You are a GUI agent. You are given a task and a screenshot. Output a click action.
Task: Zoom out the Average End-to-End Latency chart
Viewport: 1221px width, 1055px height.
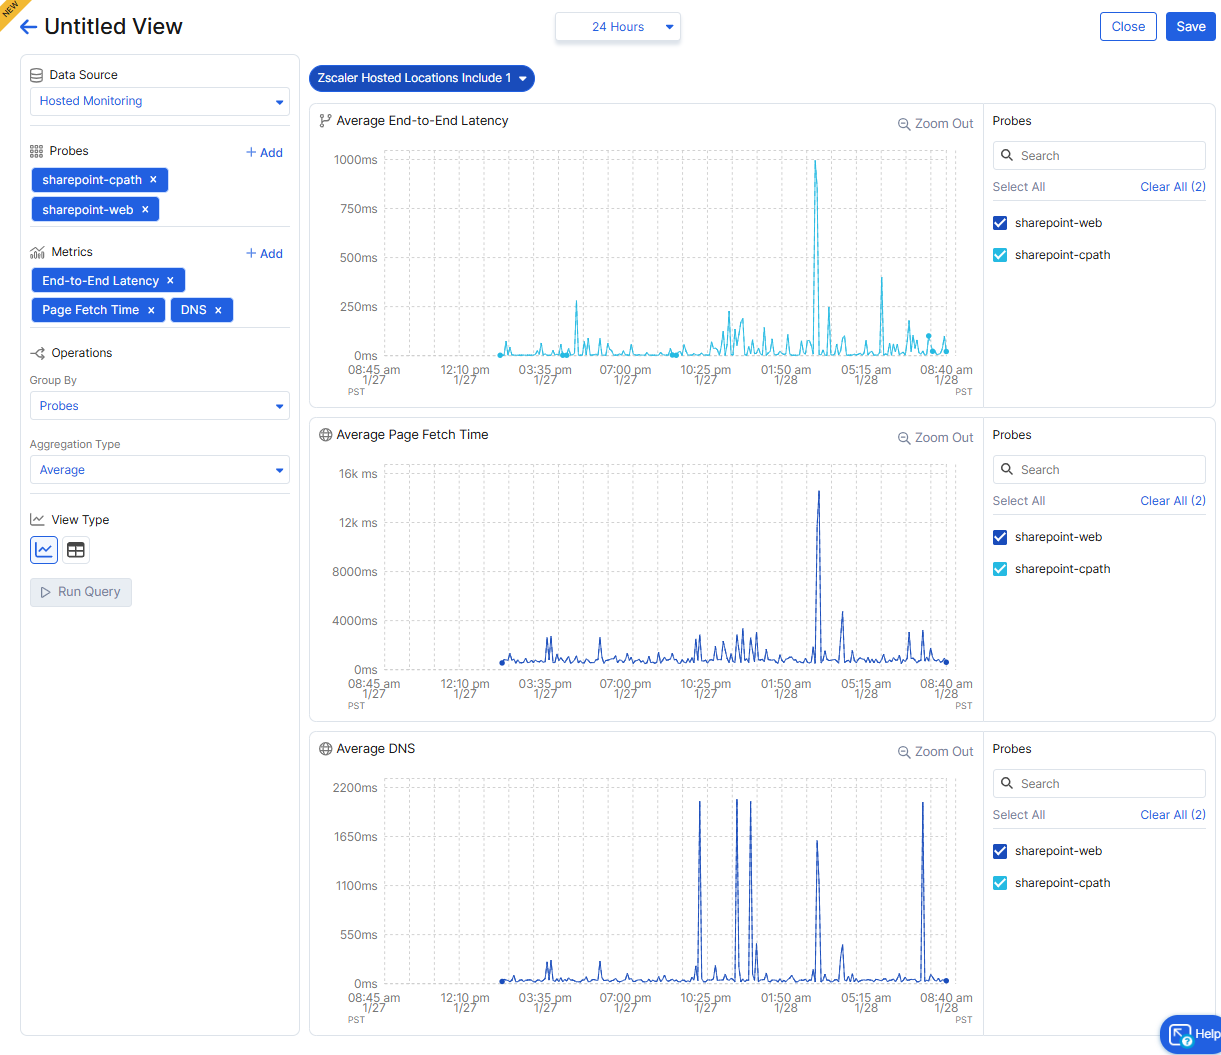point(935,124)
